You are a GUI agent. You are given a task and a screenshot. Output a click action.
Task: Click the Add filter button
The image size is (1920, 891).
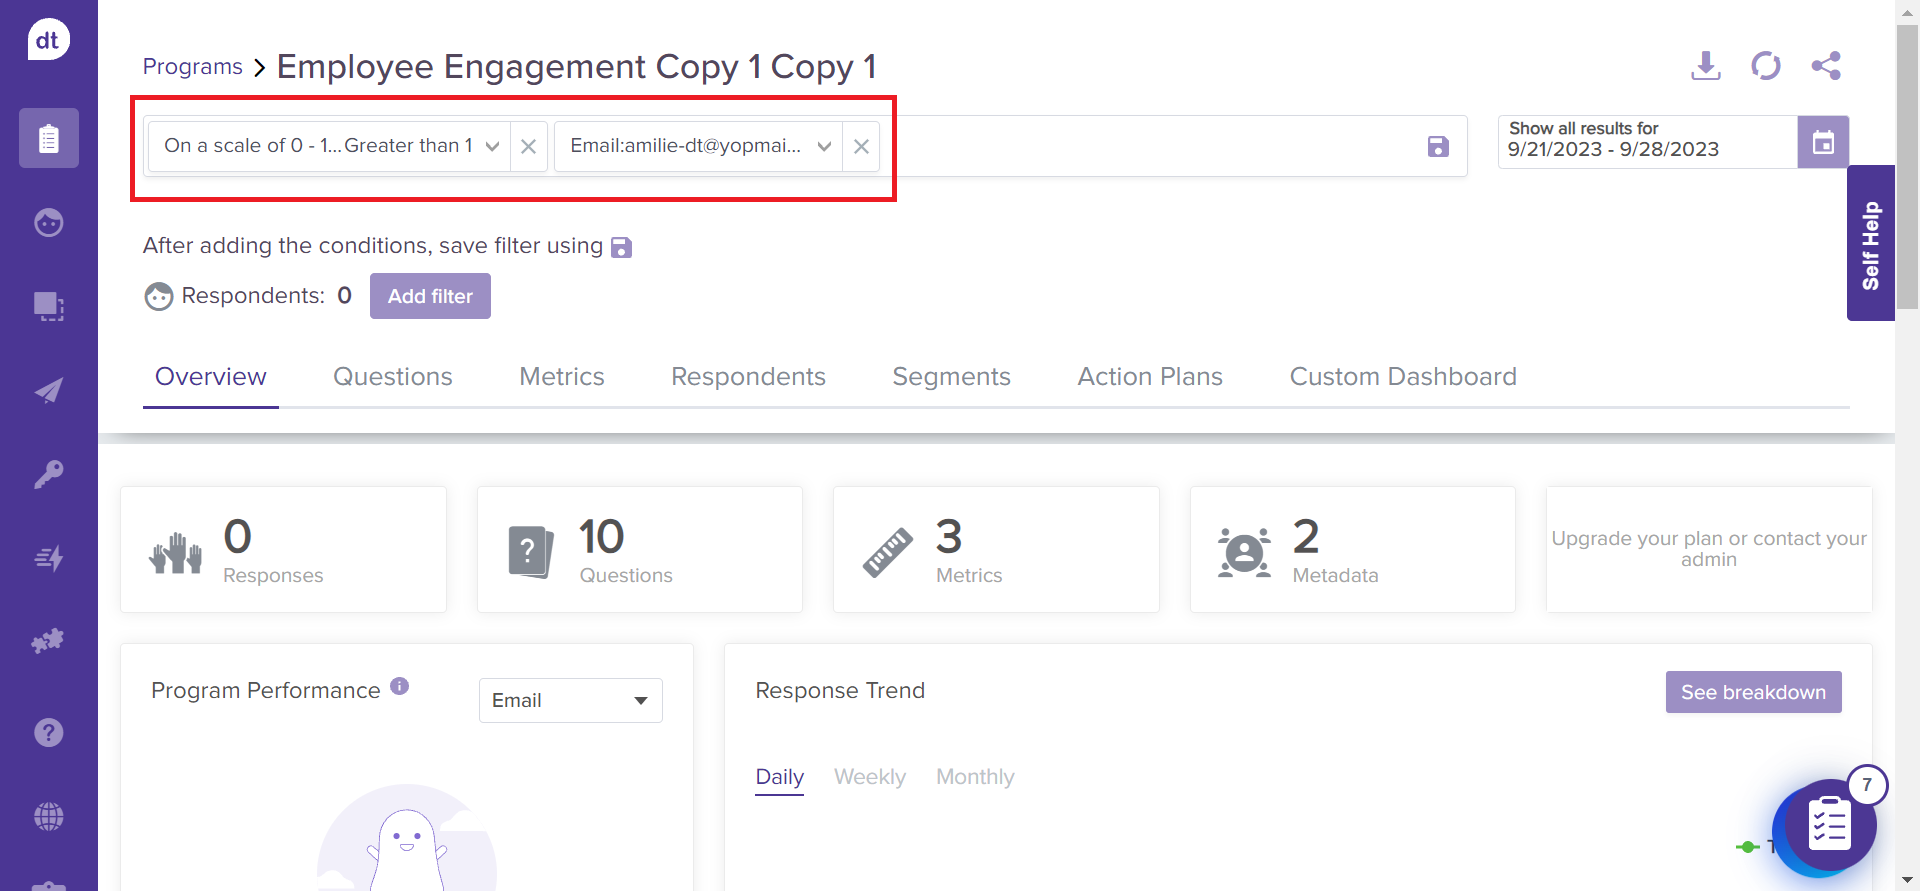click(x=430, y=296)
